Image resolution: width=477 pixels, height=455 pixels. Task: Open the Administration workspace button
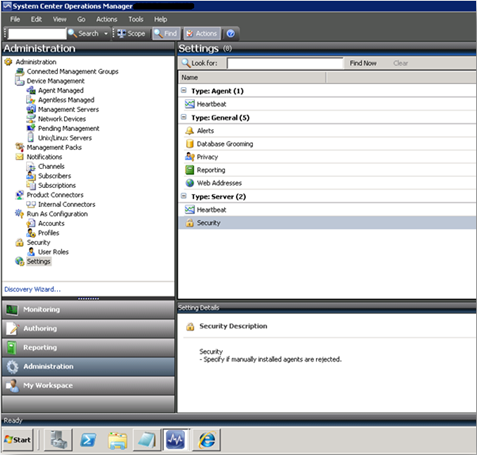(x=88, y=367)
